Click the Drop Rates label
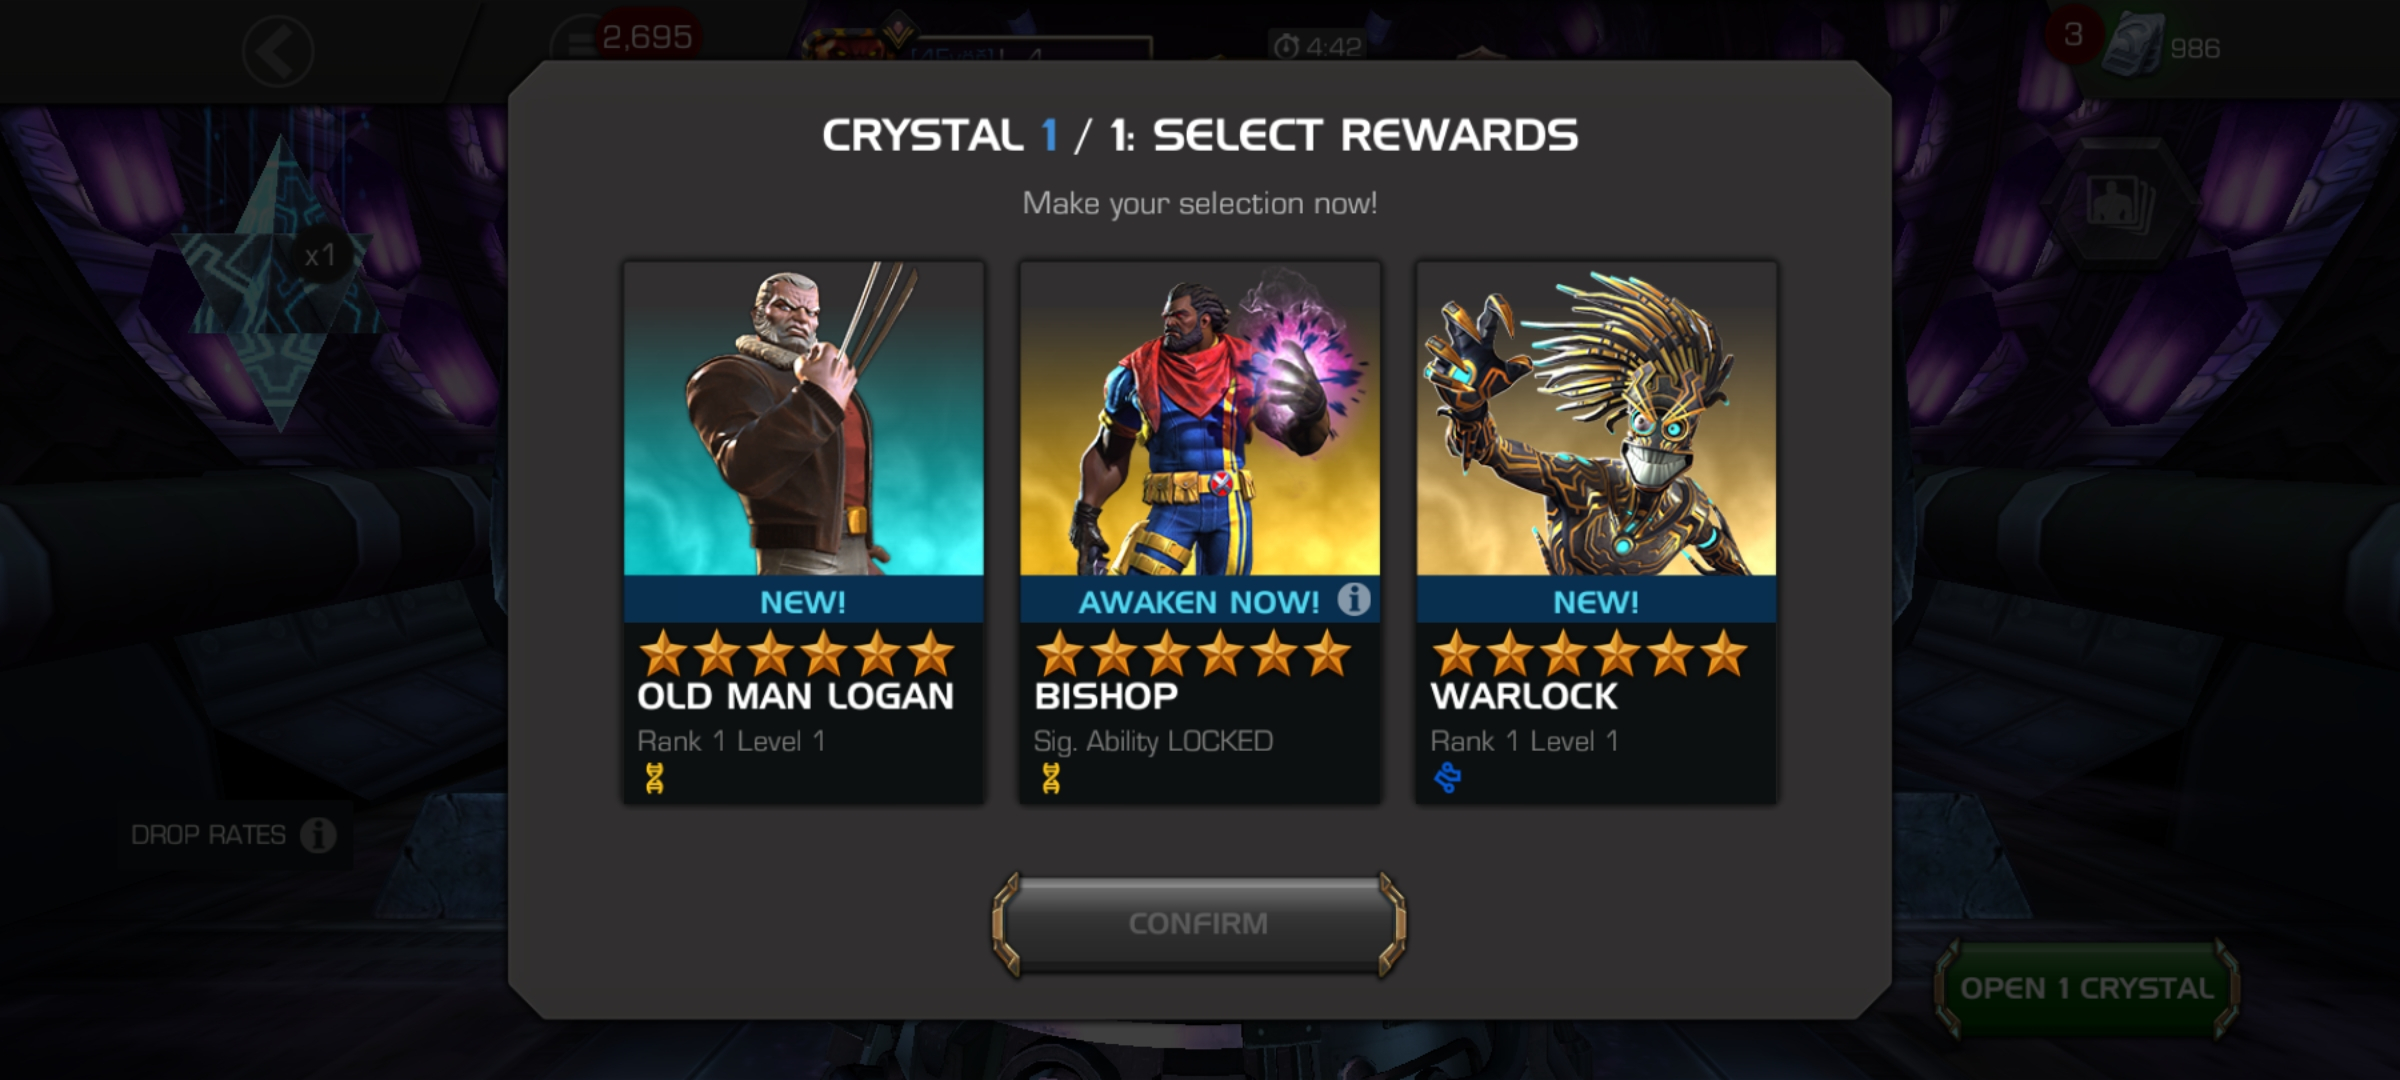Viewport: 2400px width, 1080px height. click(x=208, y=835)
